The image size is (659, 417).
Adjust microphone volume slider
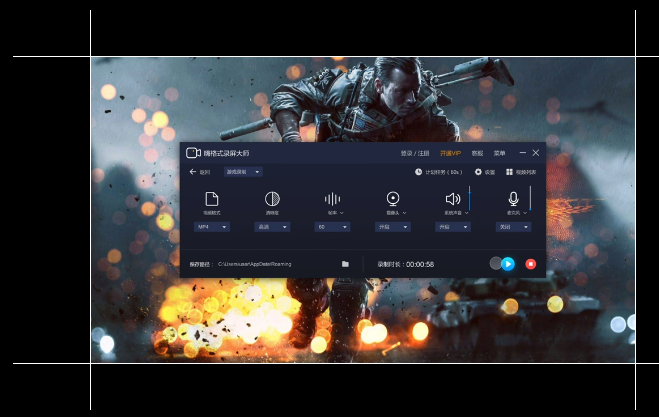(x=530, y=198)
